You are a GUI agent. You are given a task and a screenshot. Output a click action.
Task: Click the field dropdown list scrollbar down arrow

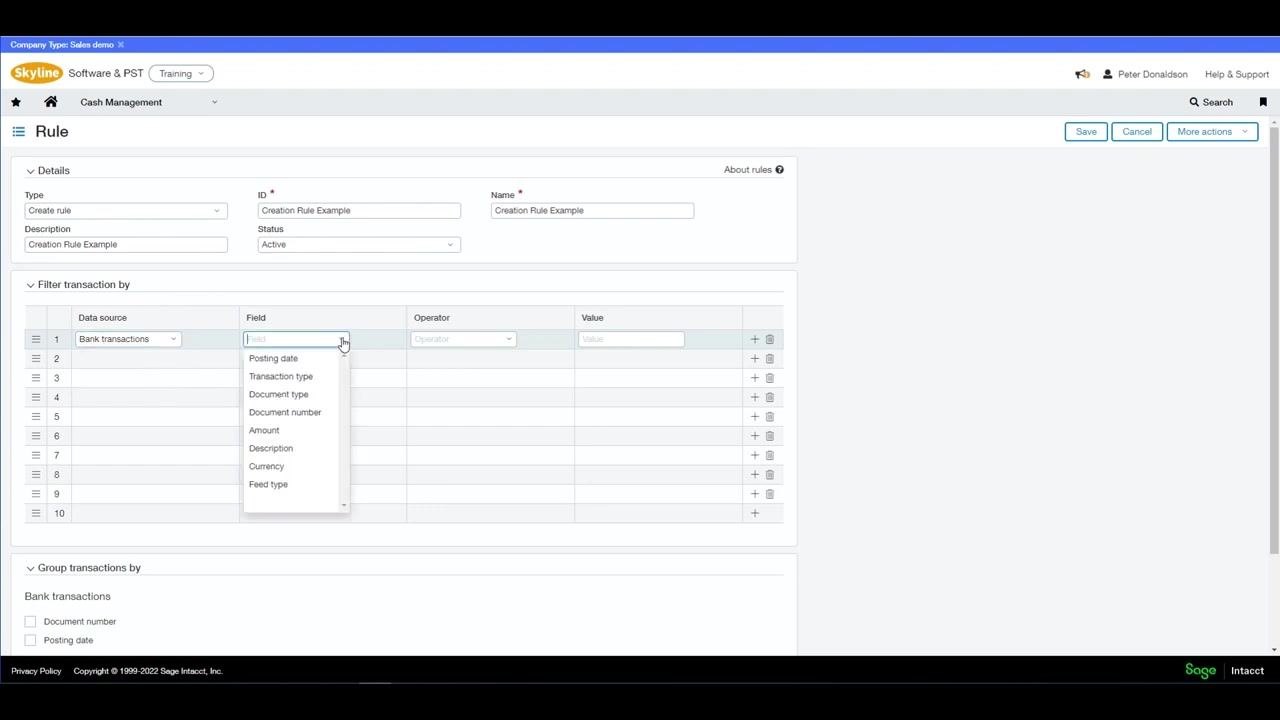(x=345, y=506)
